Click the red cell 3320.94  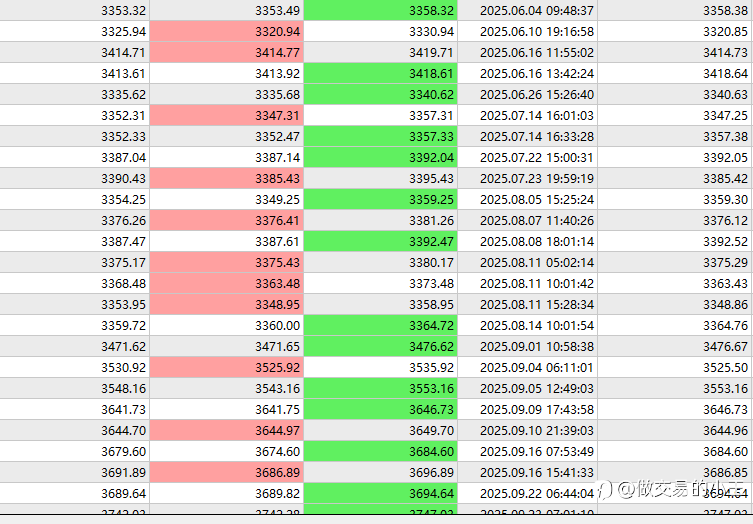point(226,31)
